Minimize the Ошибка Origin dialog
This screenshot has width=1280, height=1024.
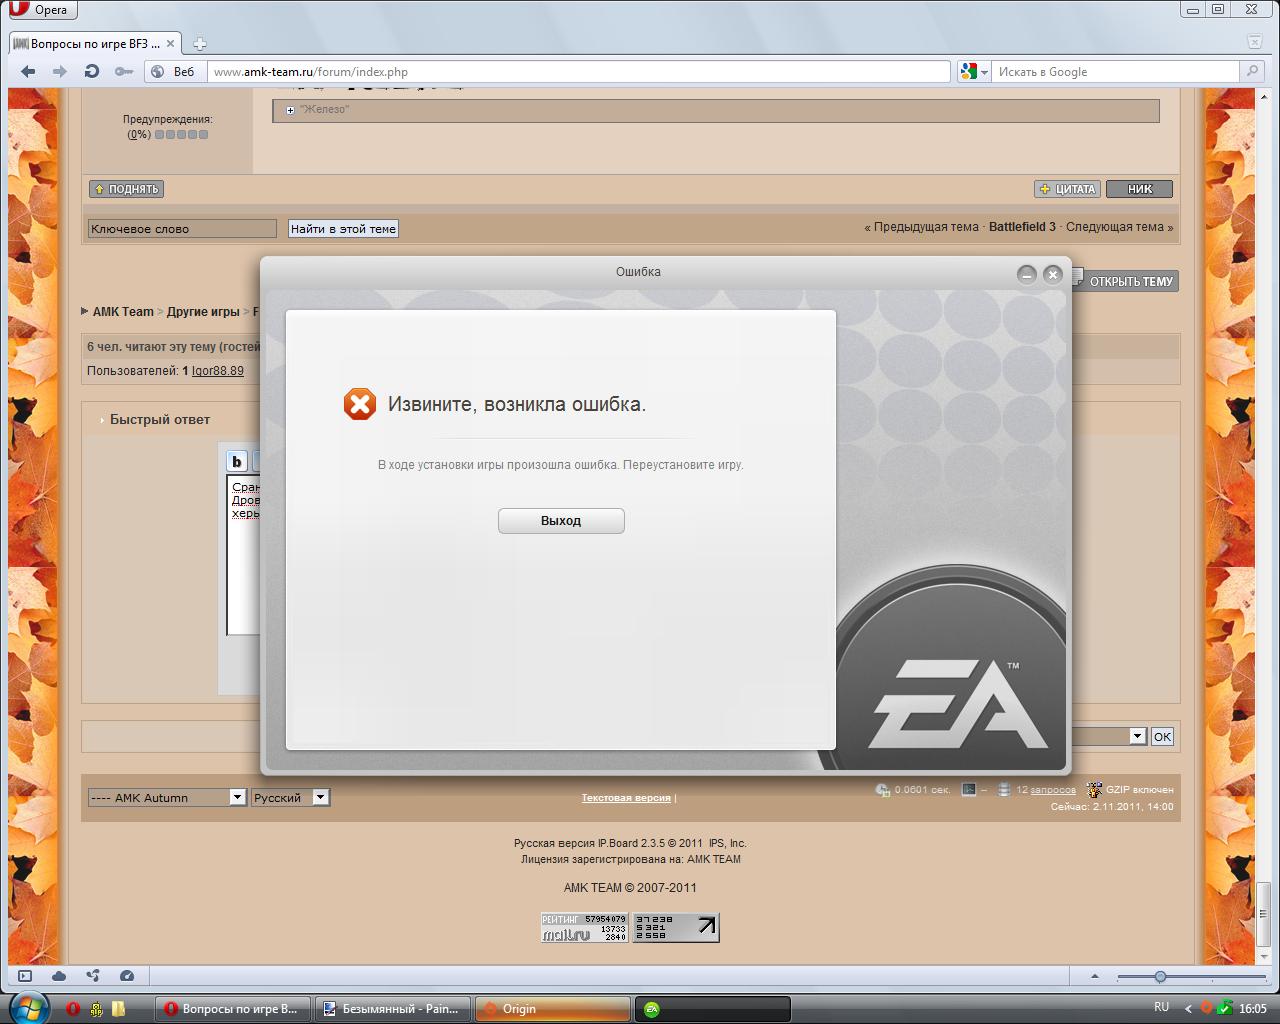point(1027,274)
